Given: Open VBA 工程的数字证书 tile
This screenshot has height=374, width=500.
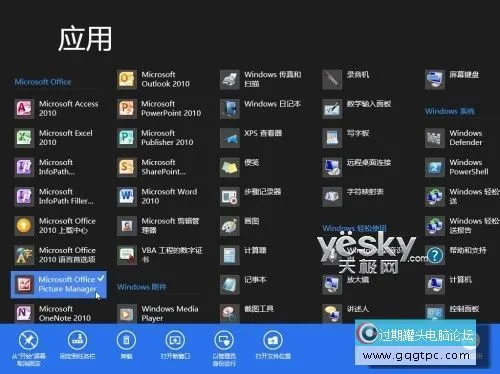Looking at the screenshot, I should (160, 255).
